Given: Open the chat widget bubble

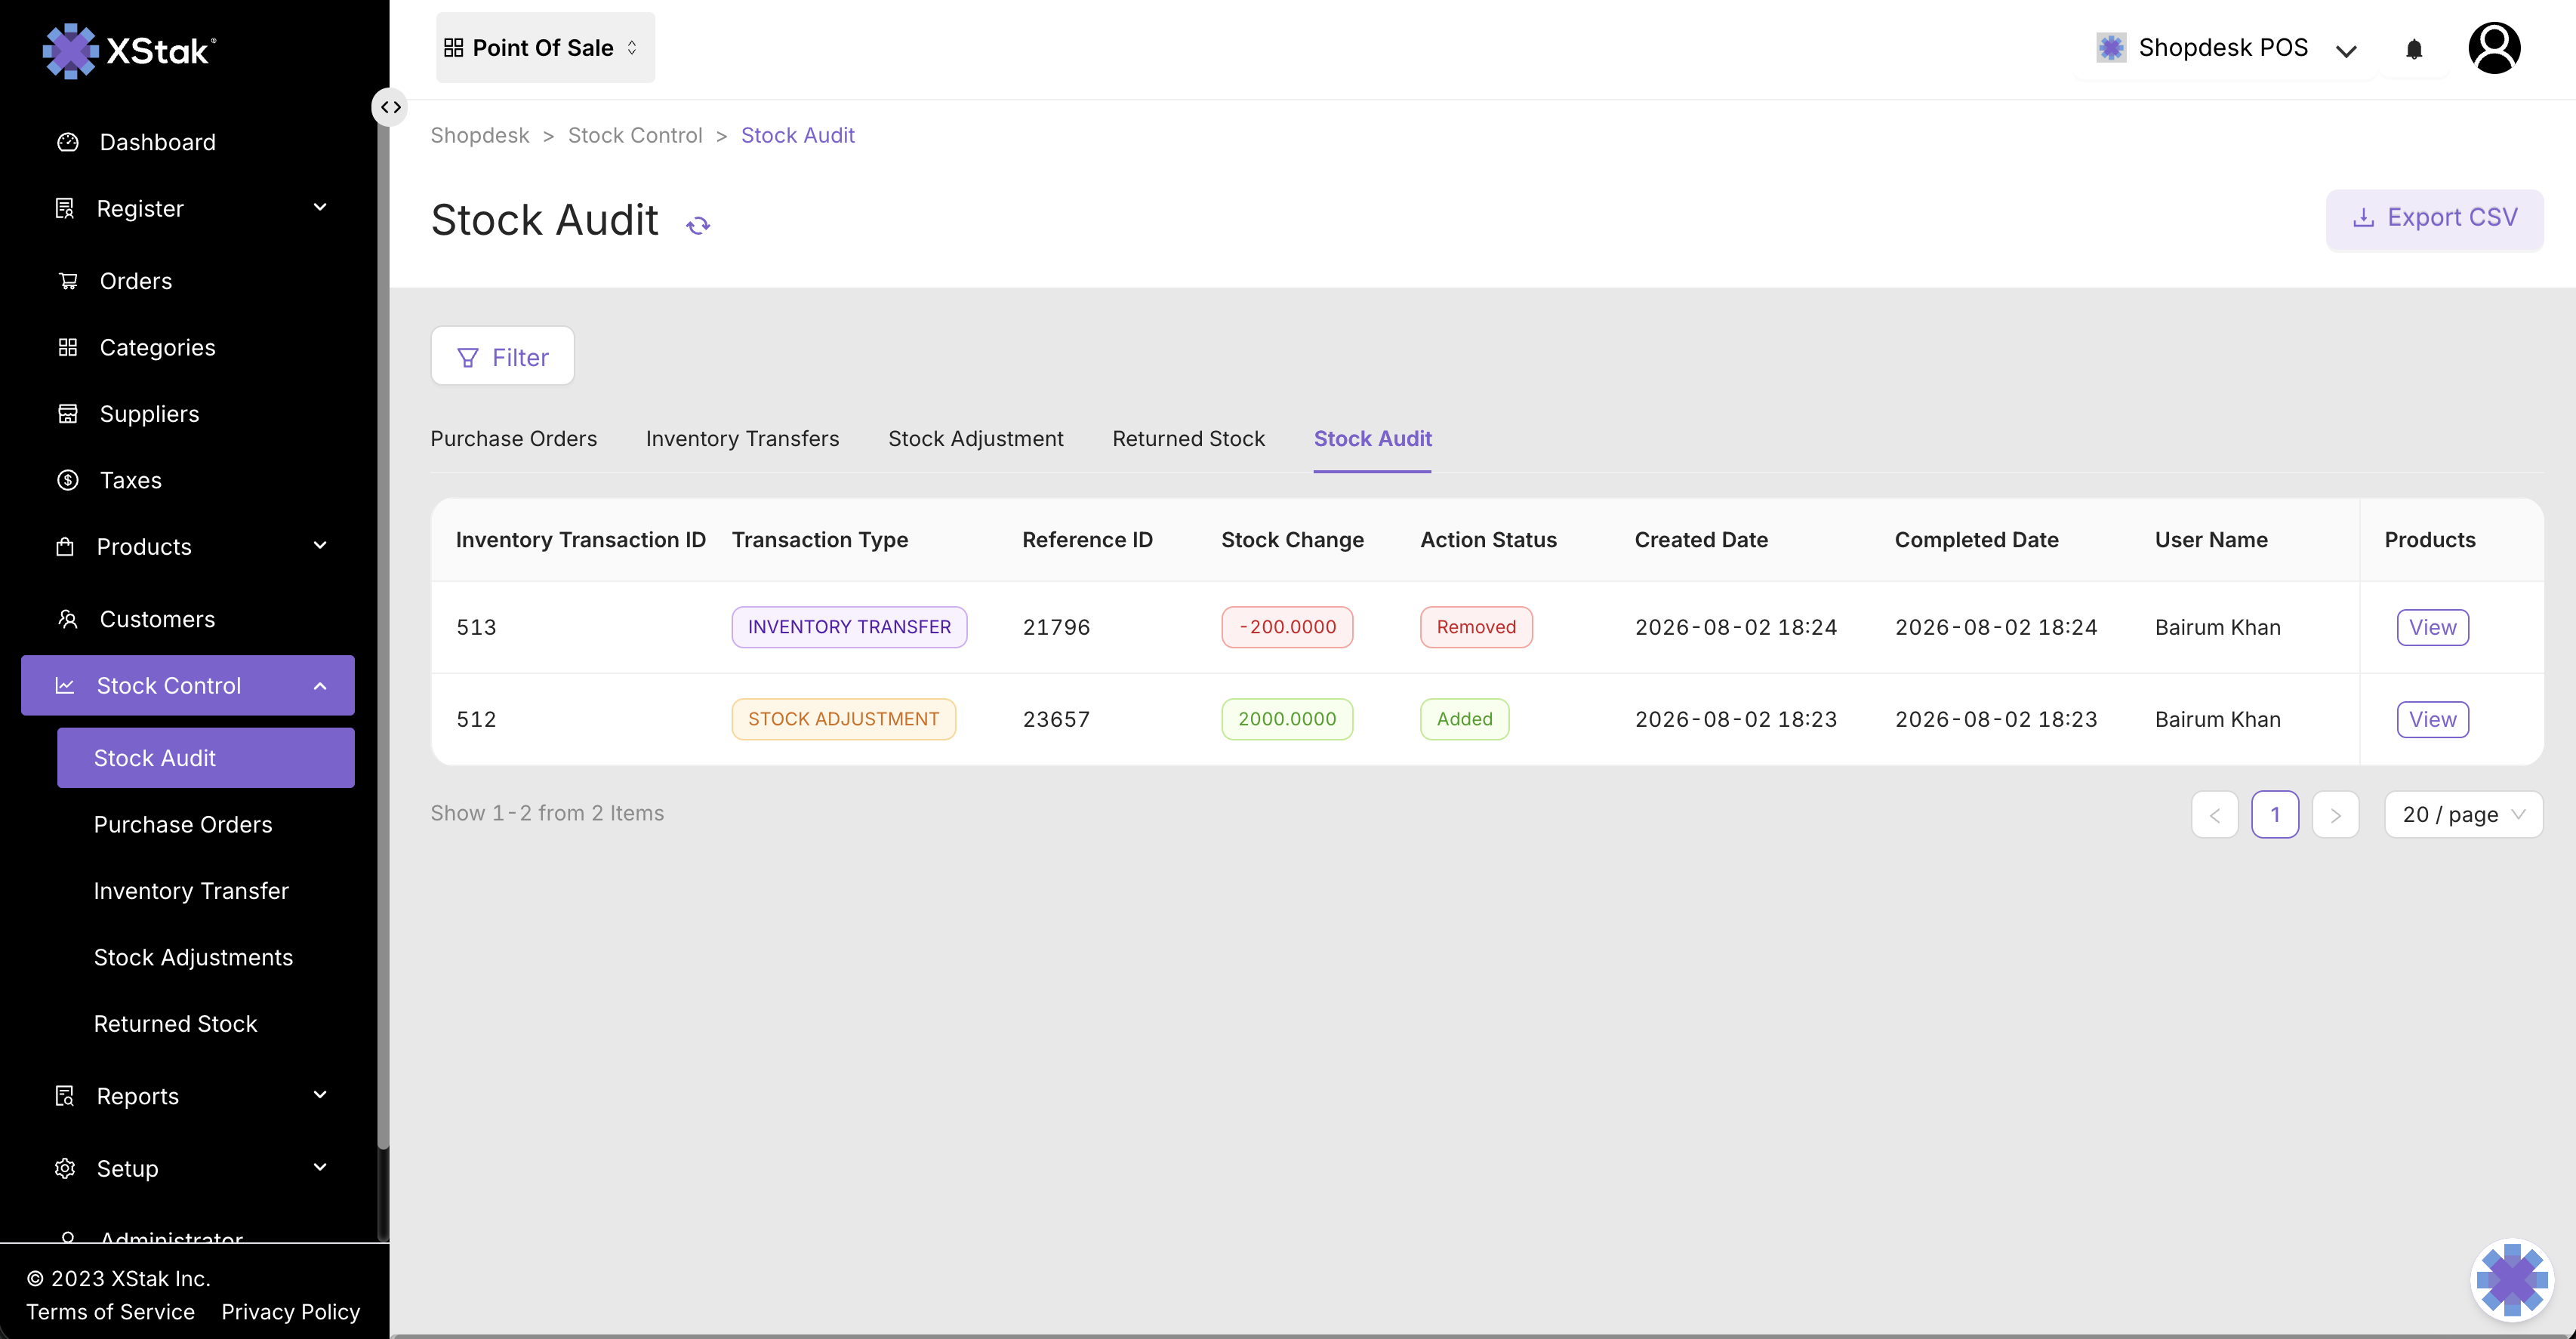Looking at the screenshot, I should coord(2511,1279).
